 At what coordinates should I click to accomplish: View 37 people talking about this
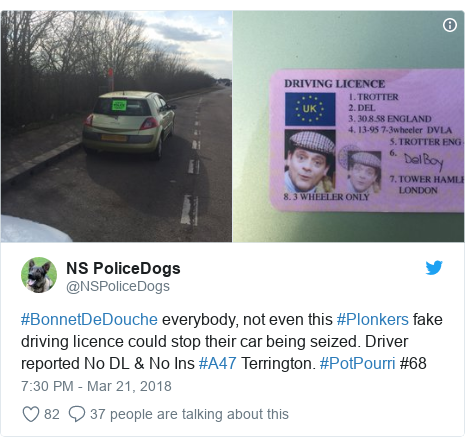coord(189,414)
